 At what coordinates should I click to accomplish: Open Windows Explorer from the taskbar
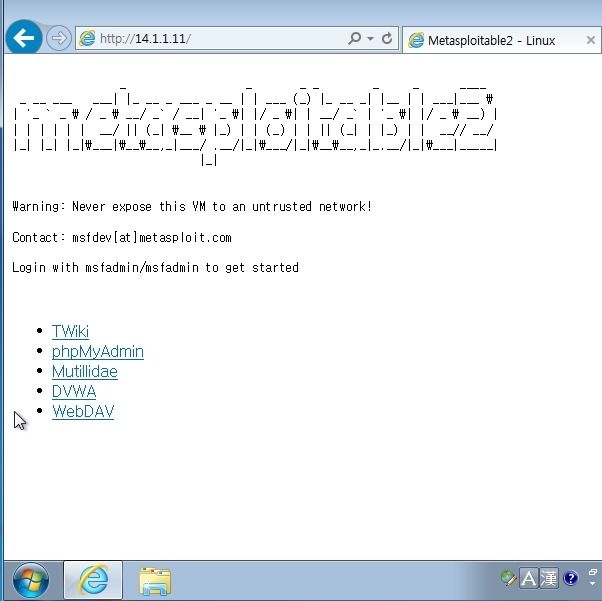click(155, 581)
